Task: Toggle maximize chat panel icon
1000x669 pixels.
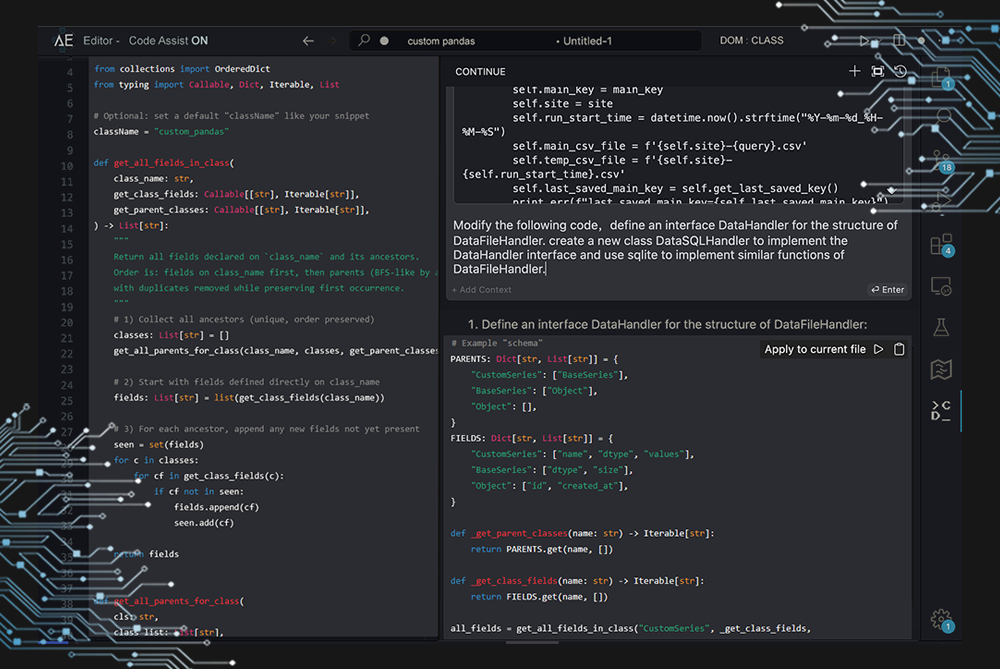Action: tap(877, 71)
